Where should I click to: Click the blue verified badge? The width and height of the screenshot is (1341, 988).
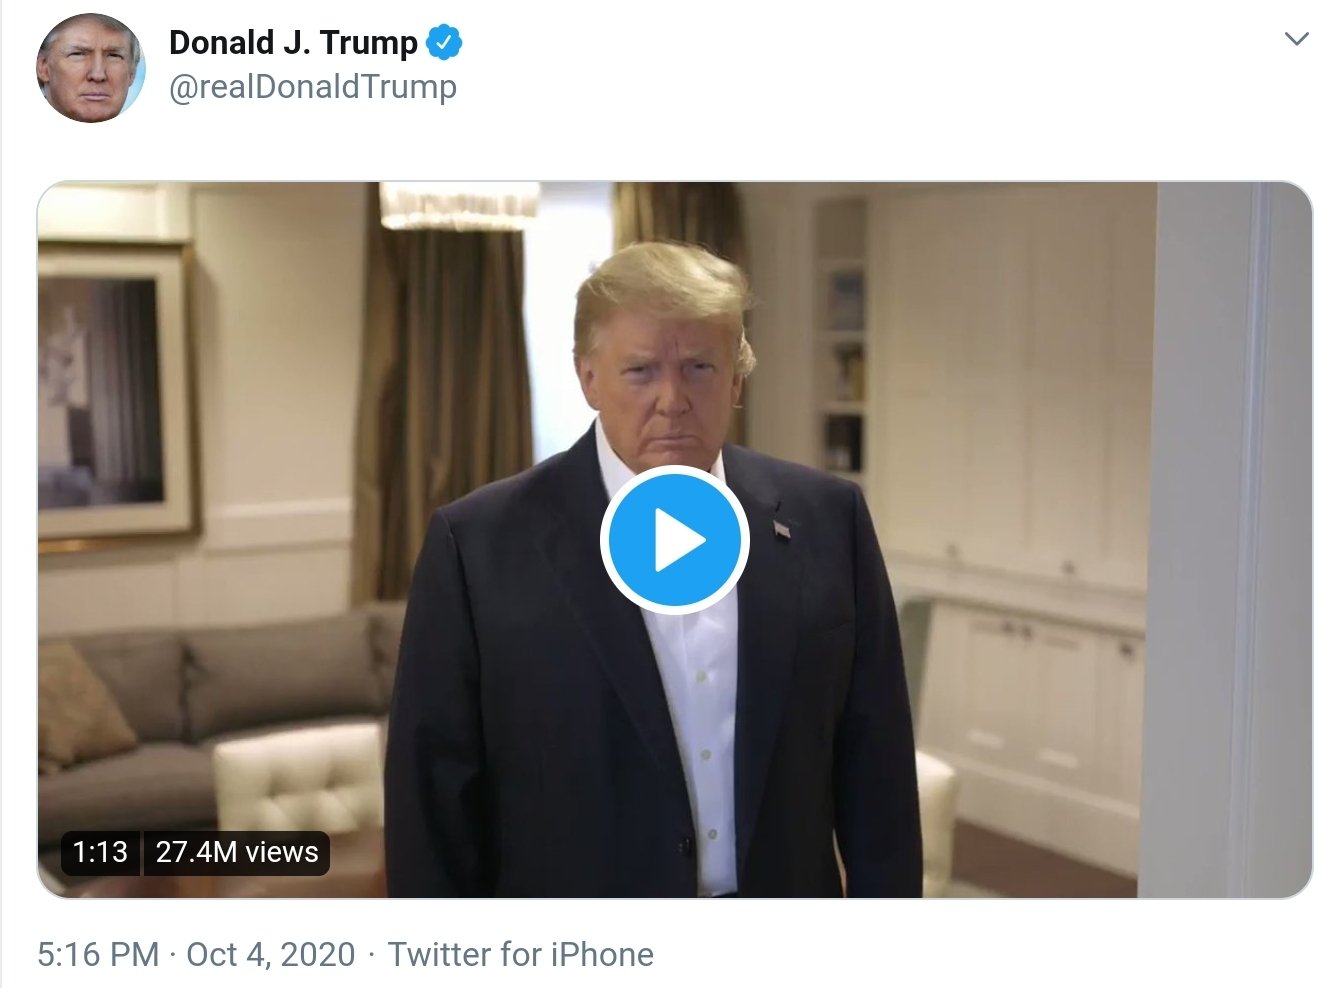(444, 43)
